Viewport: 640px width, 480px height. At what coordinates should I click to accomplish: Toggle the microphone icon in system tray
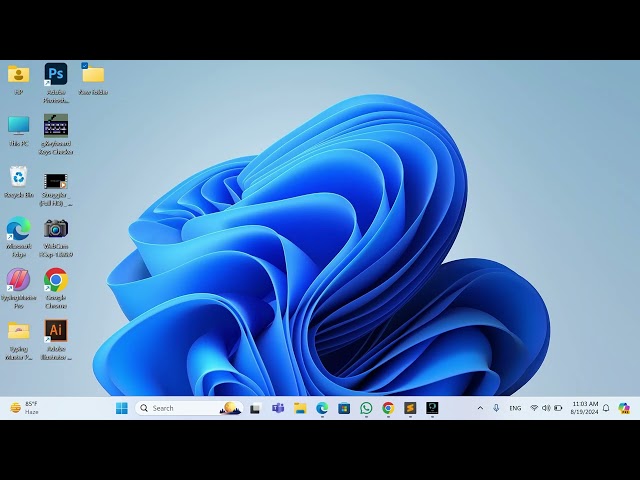coord(496,408)
